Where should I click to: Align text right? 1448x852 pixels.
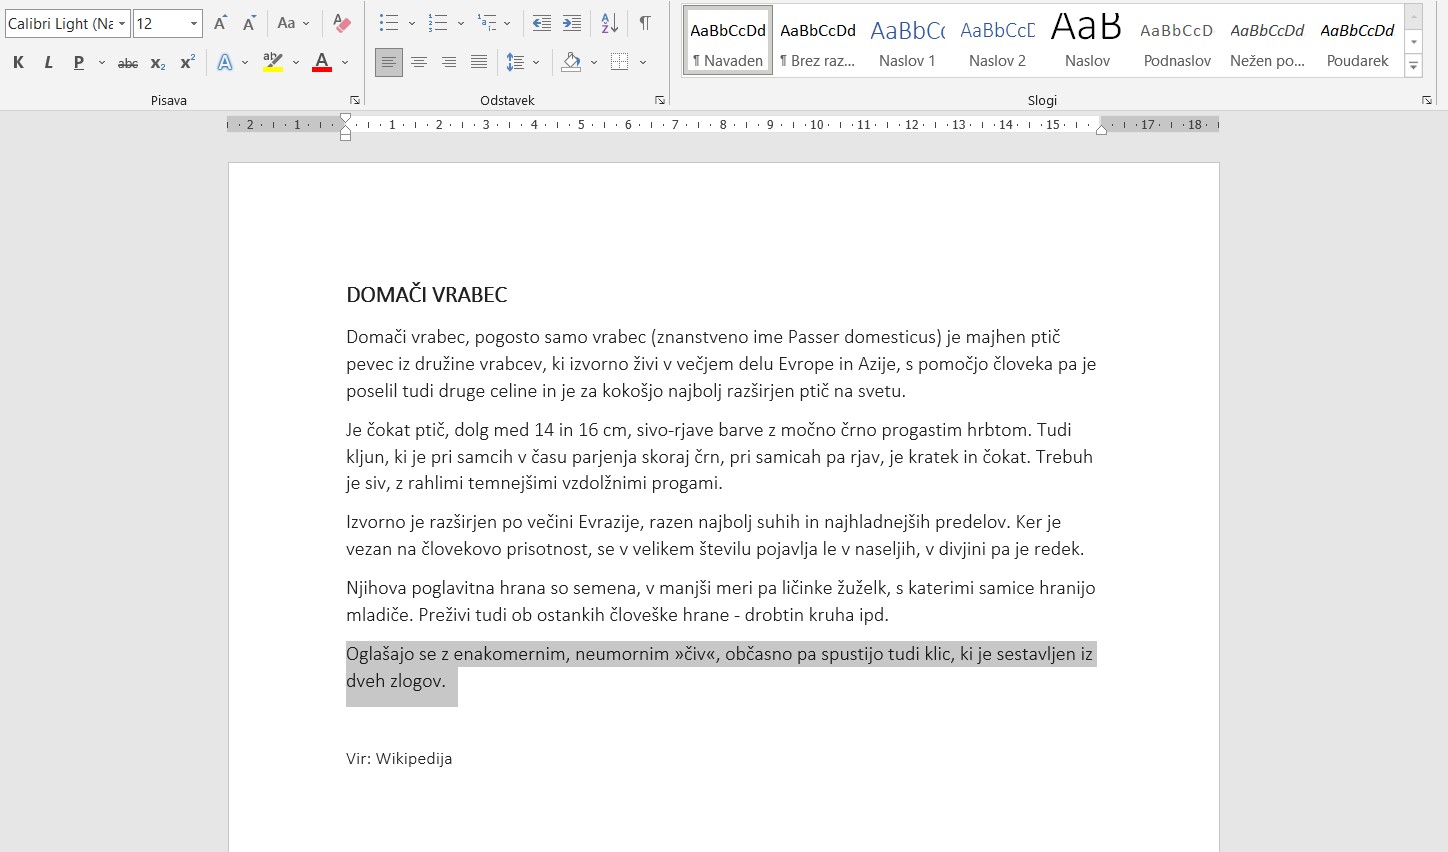pos(449,63)
